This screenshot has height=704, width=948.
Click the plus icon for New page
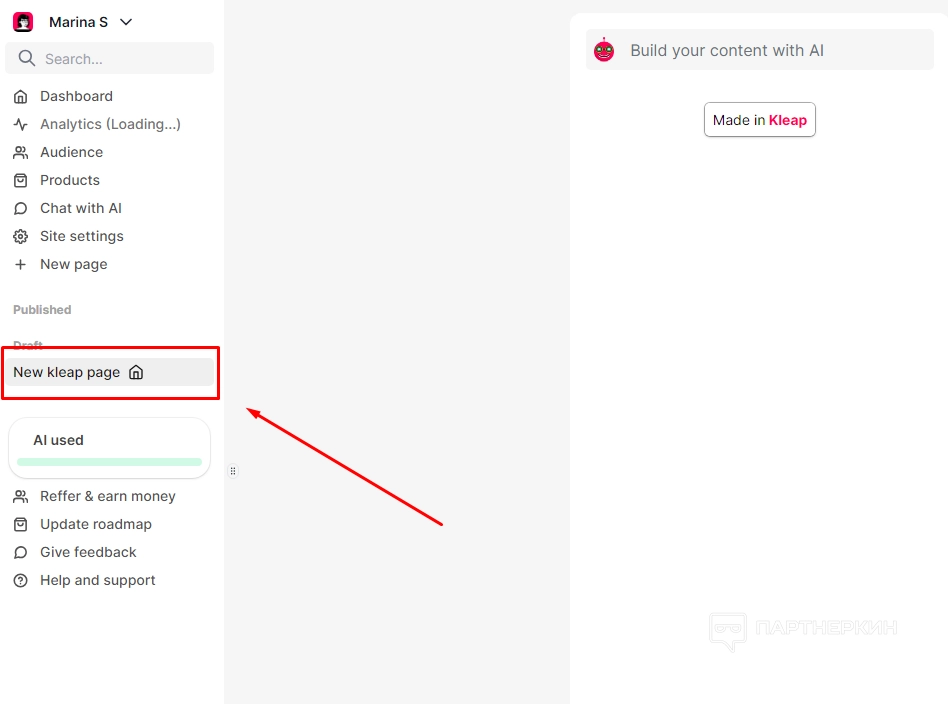(20, 265)
